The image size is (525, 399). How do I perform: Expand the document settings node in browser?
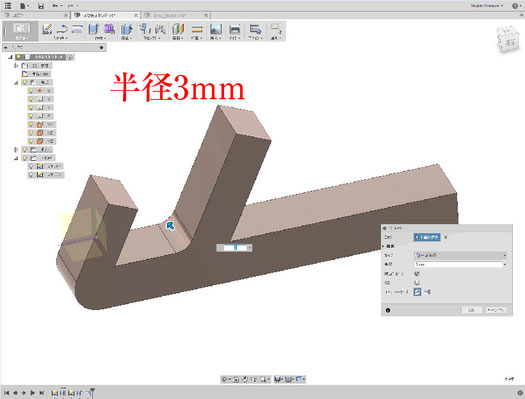pos(16,66)
